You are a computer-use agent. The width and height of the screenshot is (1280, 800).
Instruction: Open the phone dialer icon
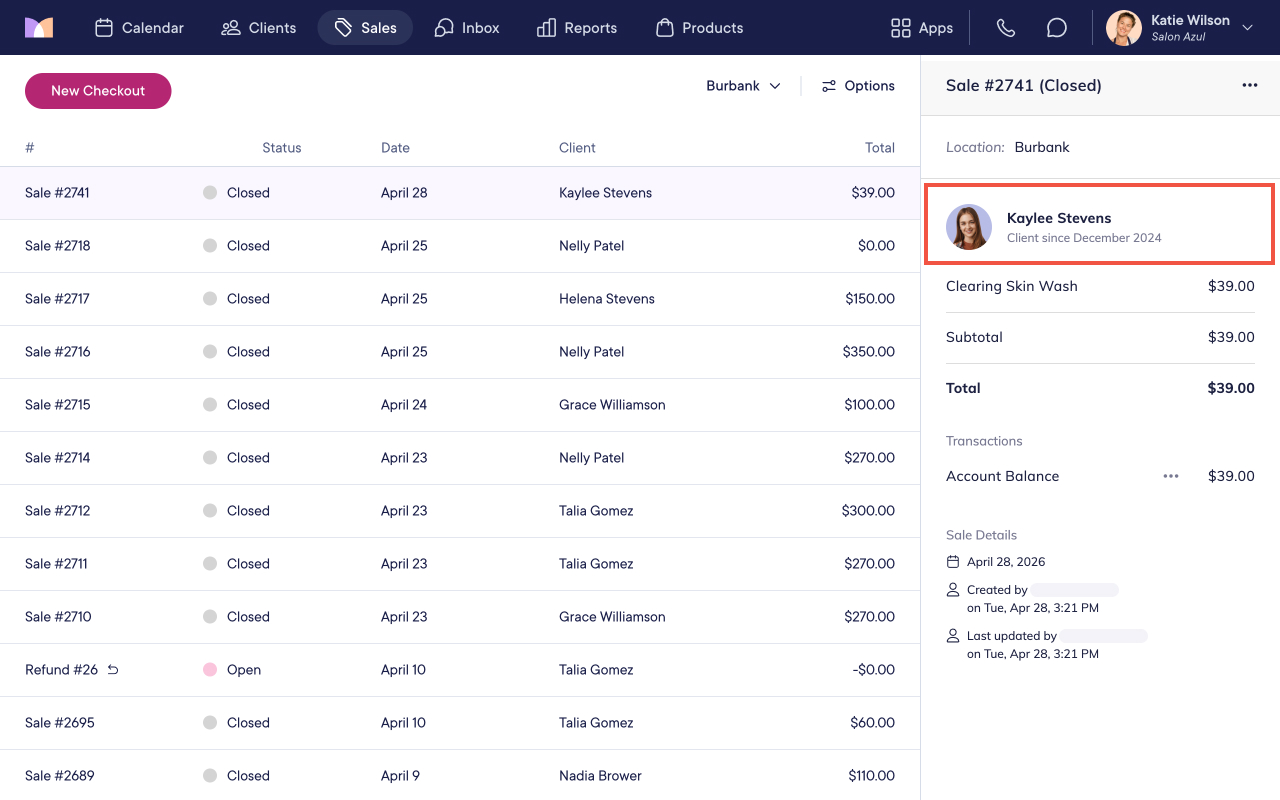1006,28
